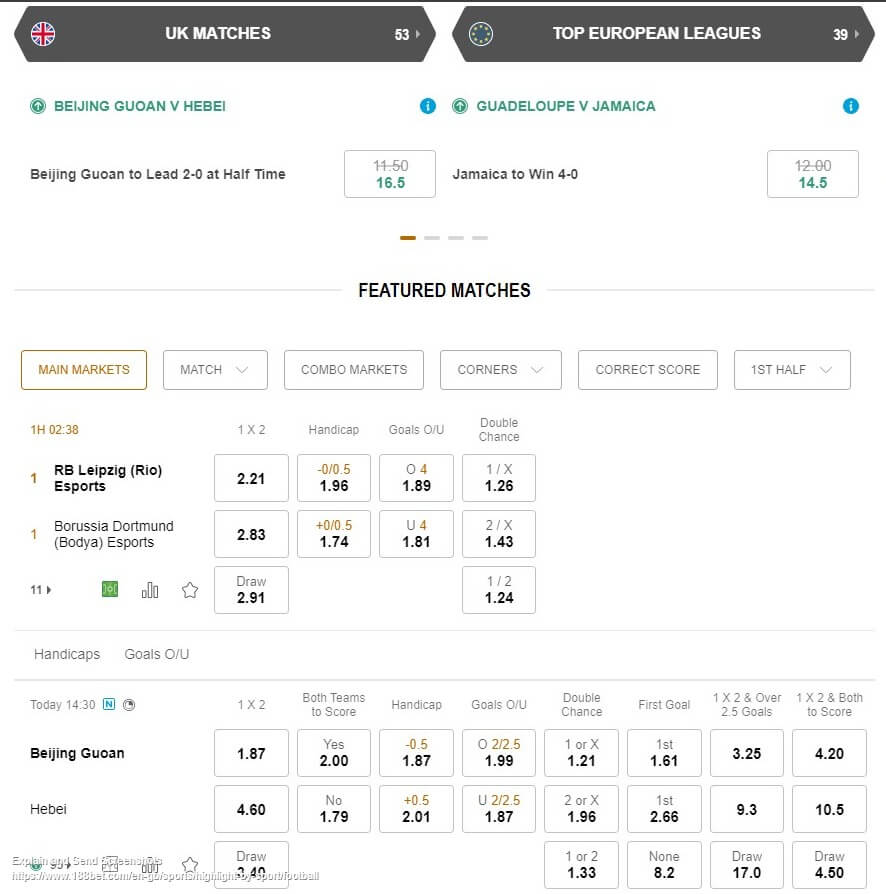The width and height of the screenshot is (886, 894).
Task: Select Hebei handicap +0.5 at 2.01
Action: [416, 809]
